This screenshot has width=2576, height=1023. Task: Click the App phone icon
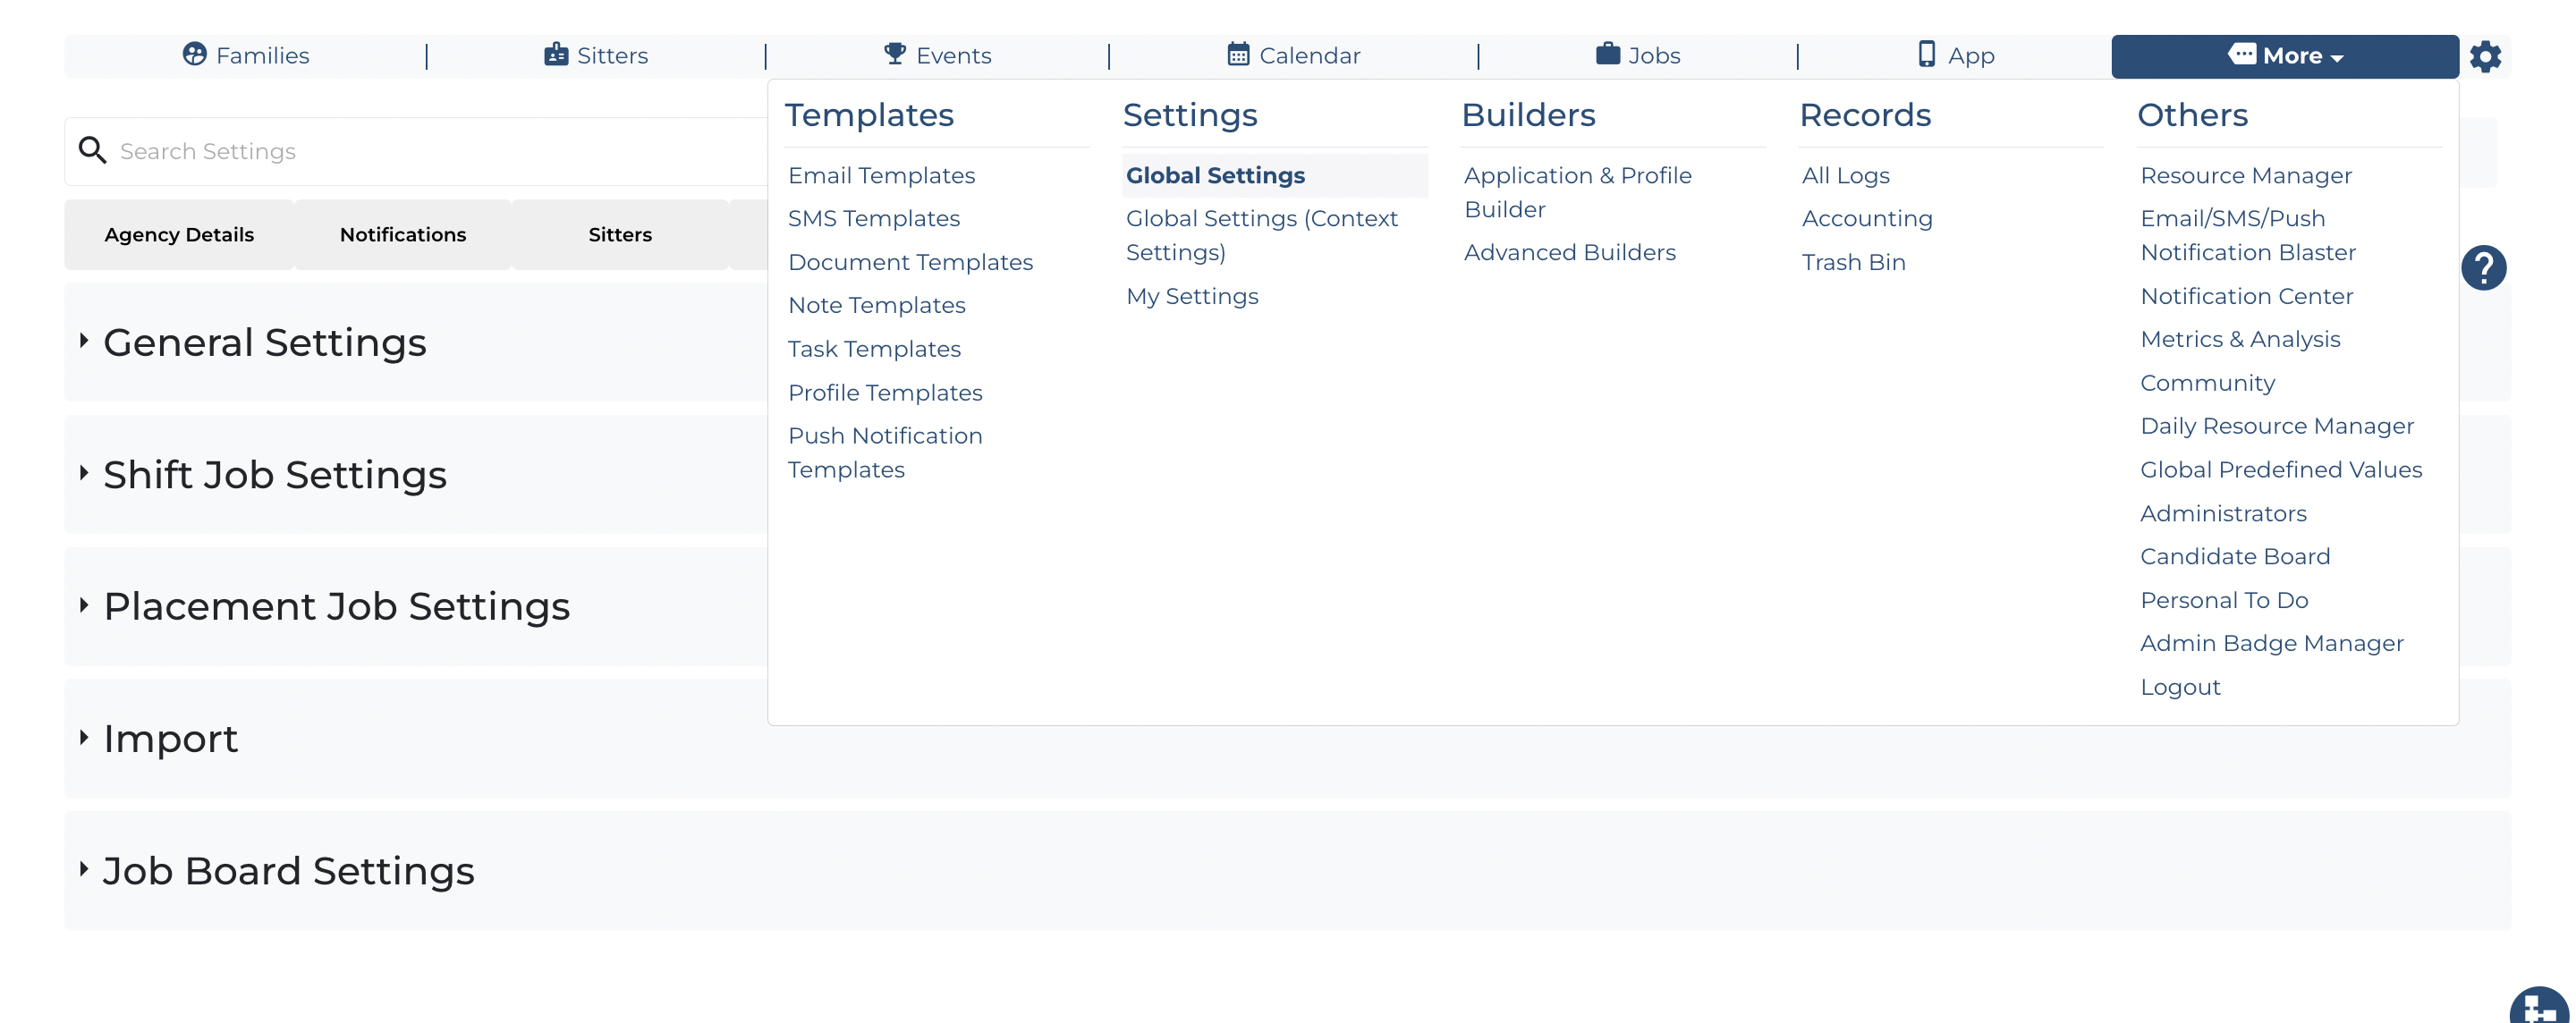click(1927, 54)
